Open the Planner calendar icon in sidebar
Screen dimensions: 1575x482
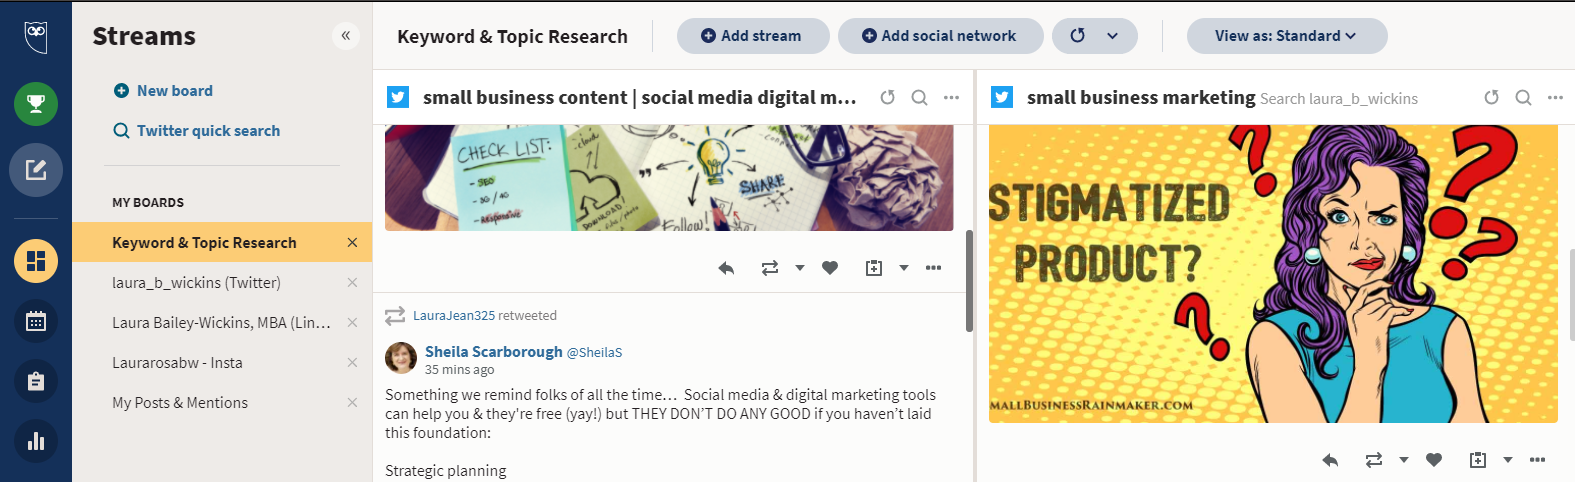(x=36, y=321)
